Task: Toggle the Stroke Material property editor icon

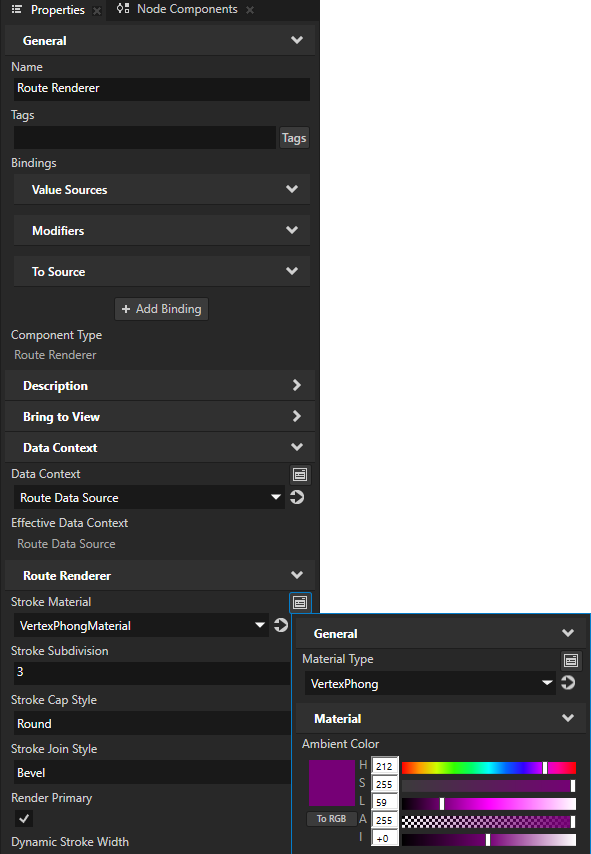Action: pyautogui.click(x=300, y=602)
